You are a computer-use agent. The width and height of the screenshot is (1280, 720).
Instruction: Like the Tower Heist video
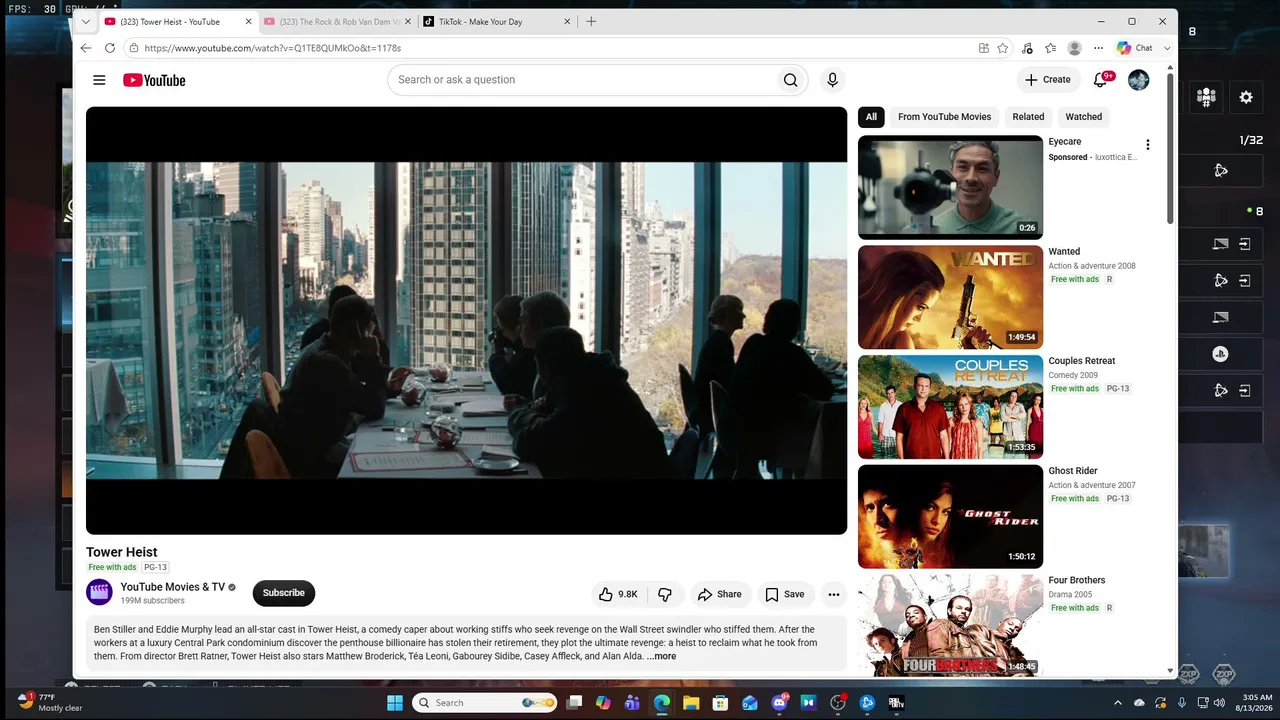click(618, 594)
